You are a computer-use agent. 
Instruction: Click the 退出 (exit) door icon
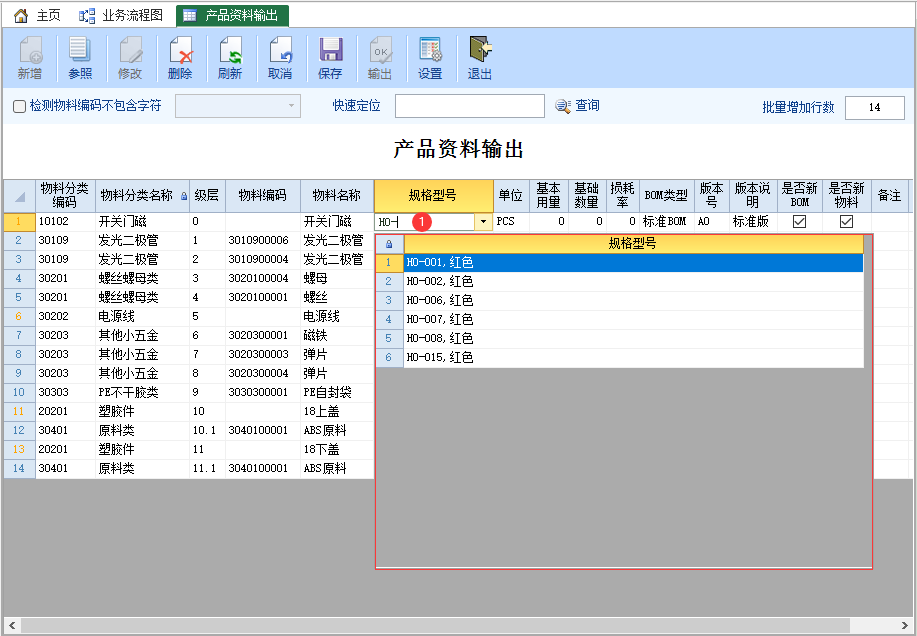click(x=480, y=50)
